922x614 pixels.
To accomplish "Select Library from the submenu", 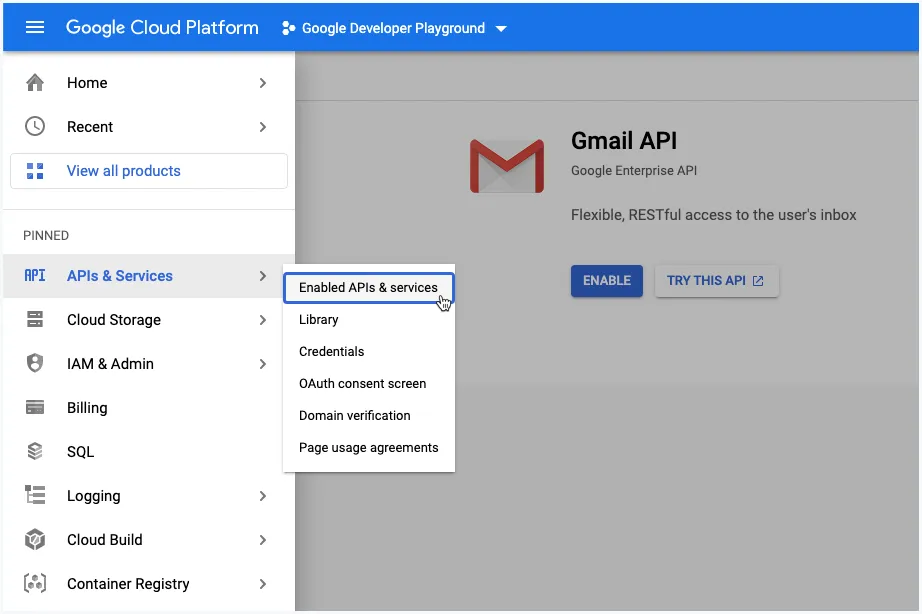I will coord(318,319).
